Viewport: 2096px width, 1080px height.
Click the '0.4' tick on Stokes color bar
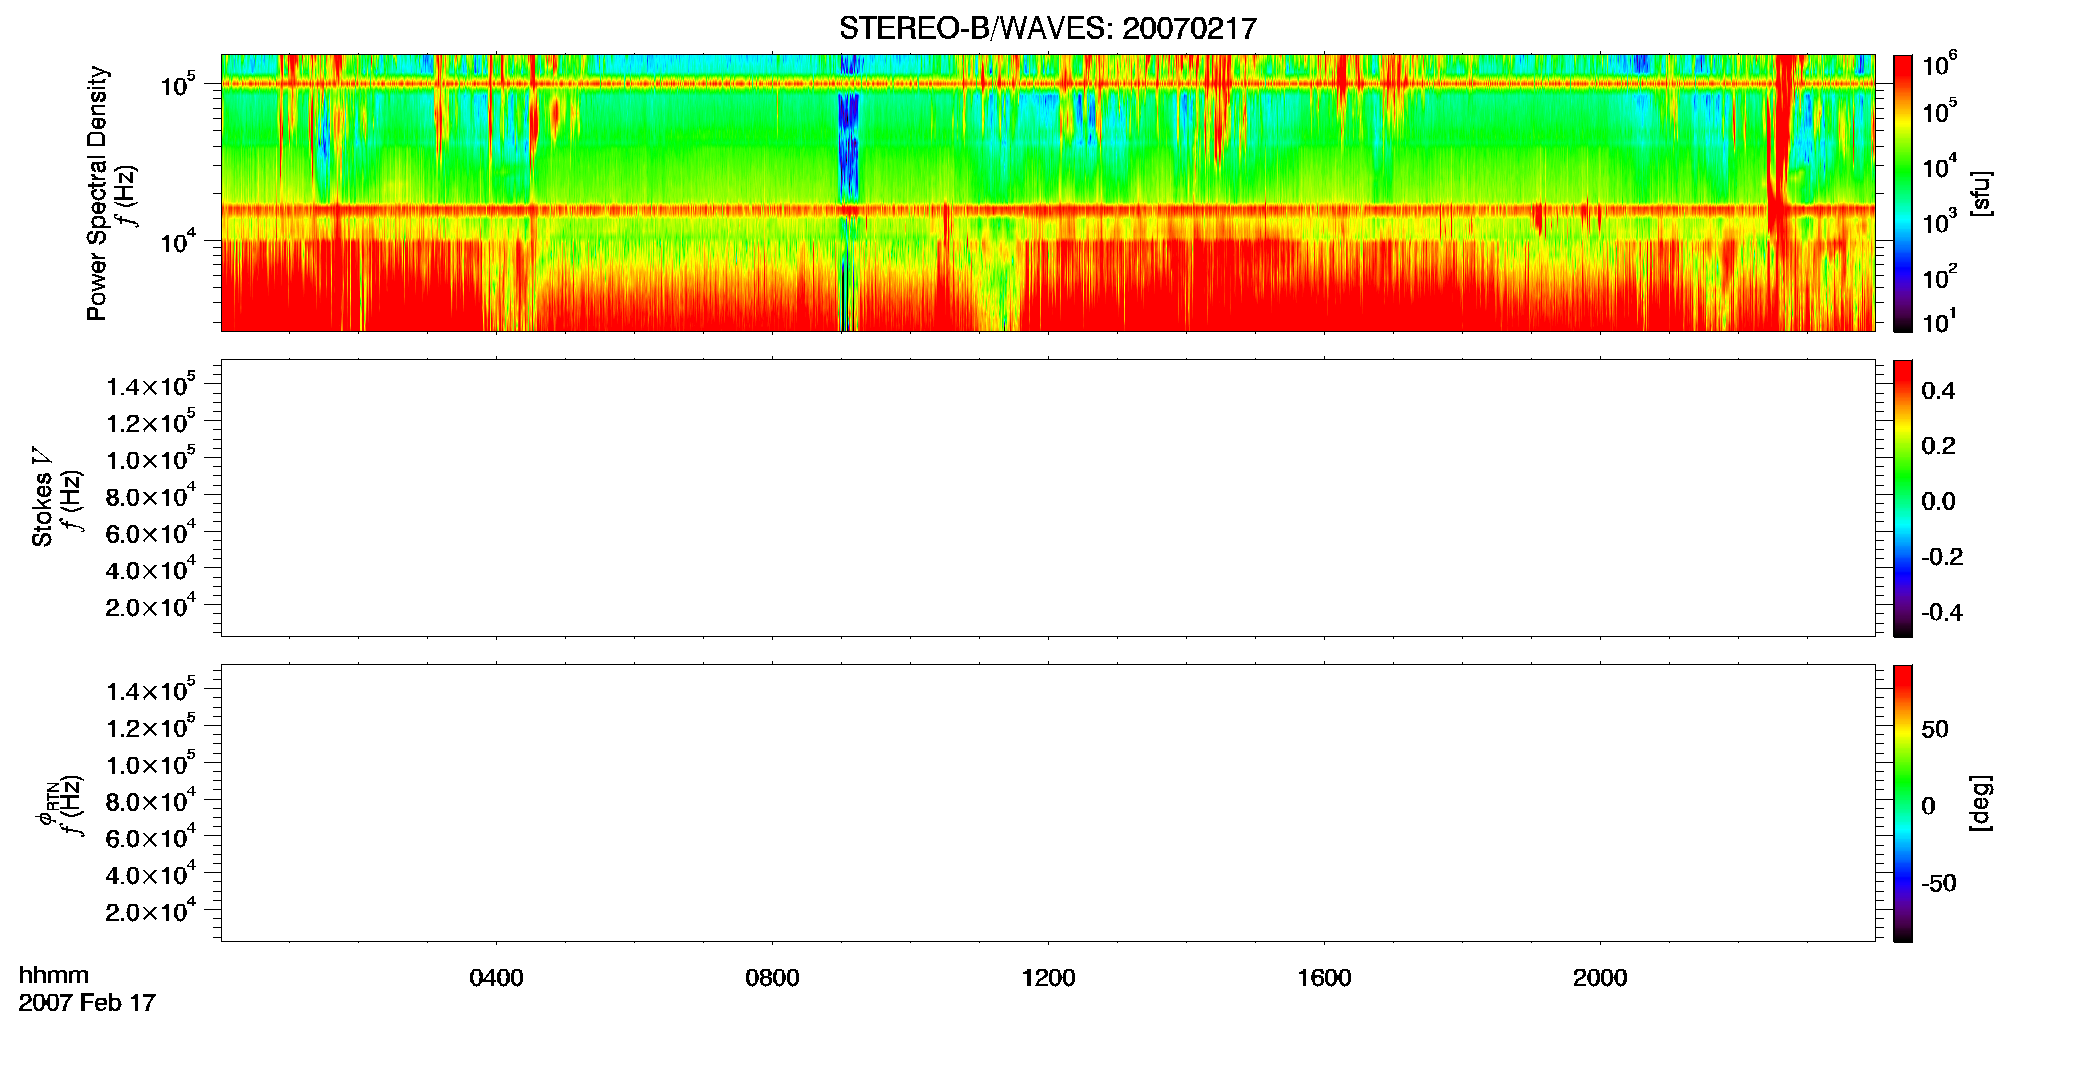tap(1938, 391)
